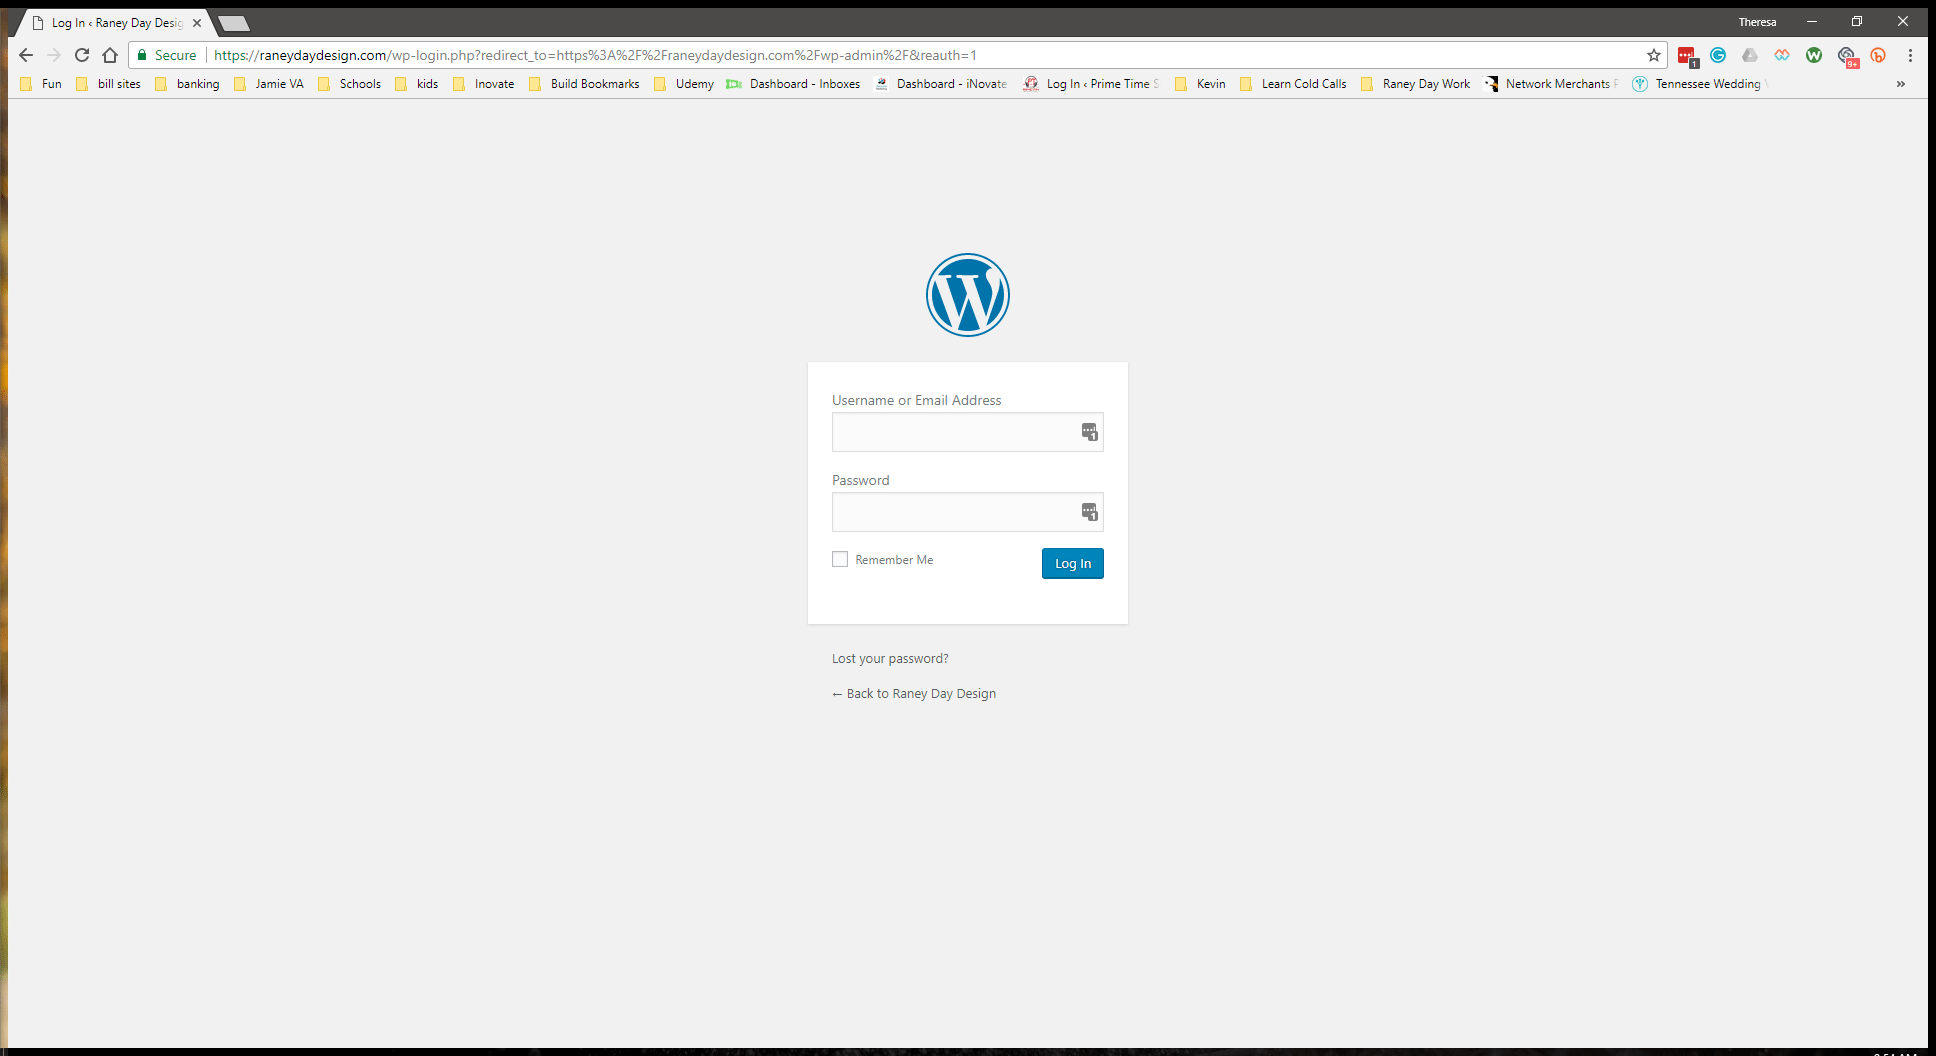Select the Log In Raney Day Design tab
The image size is (1936, 1056).
pyautogui.click(x=115, y=23)
